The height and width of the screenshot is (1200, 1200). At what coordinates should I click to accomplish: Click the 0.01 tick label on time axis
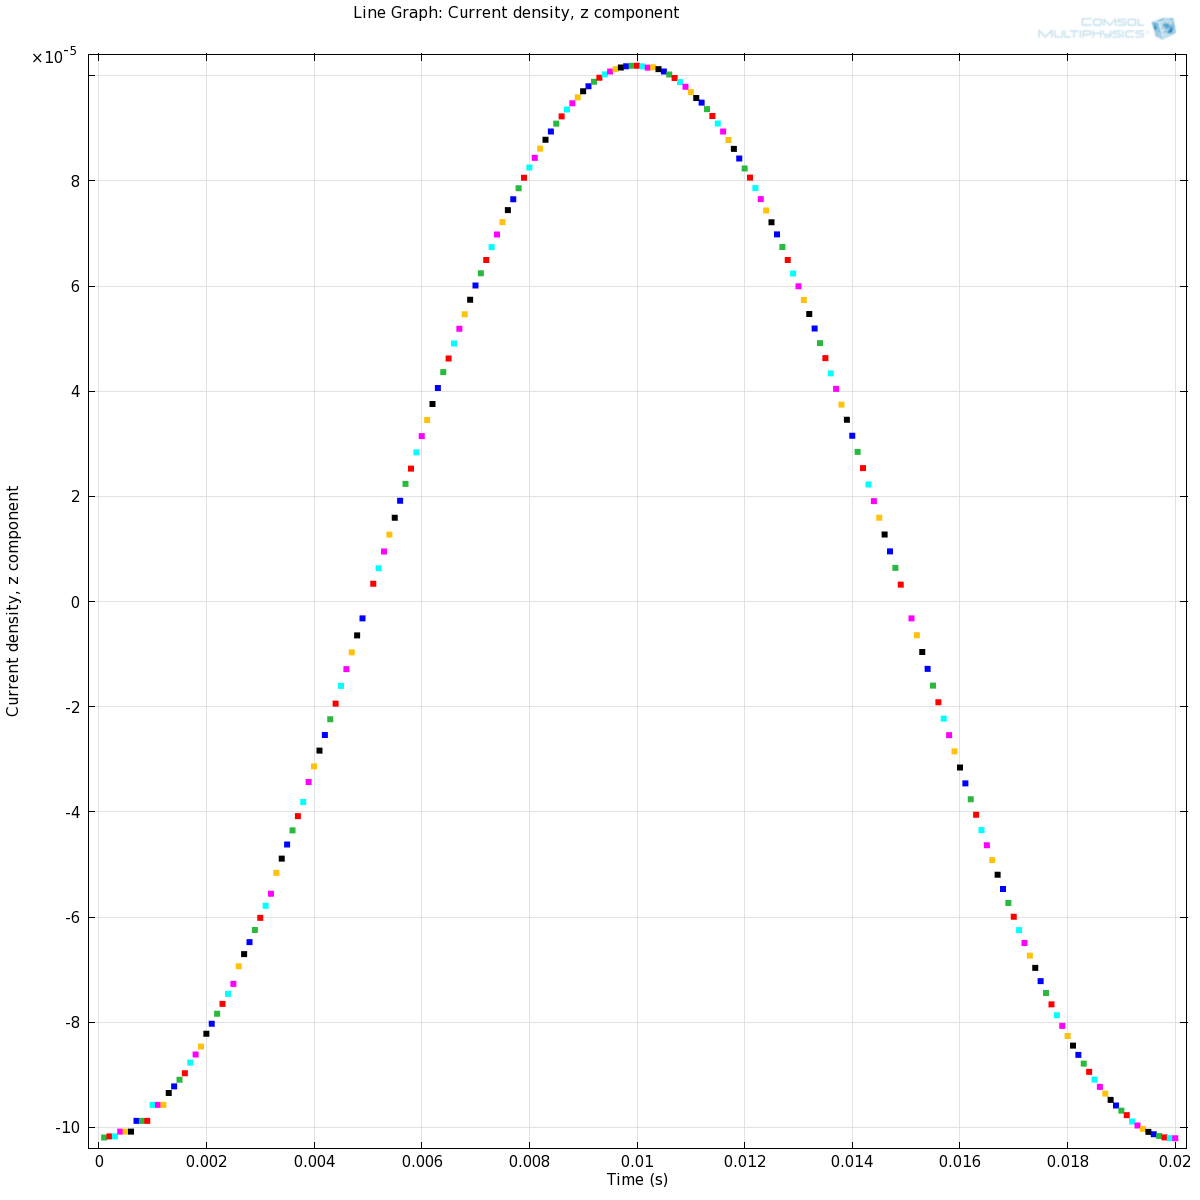point(637,1162)
